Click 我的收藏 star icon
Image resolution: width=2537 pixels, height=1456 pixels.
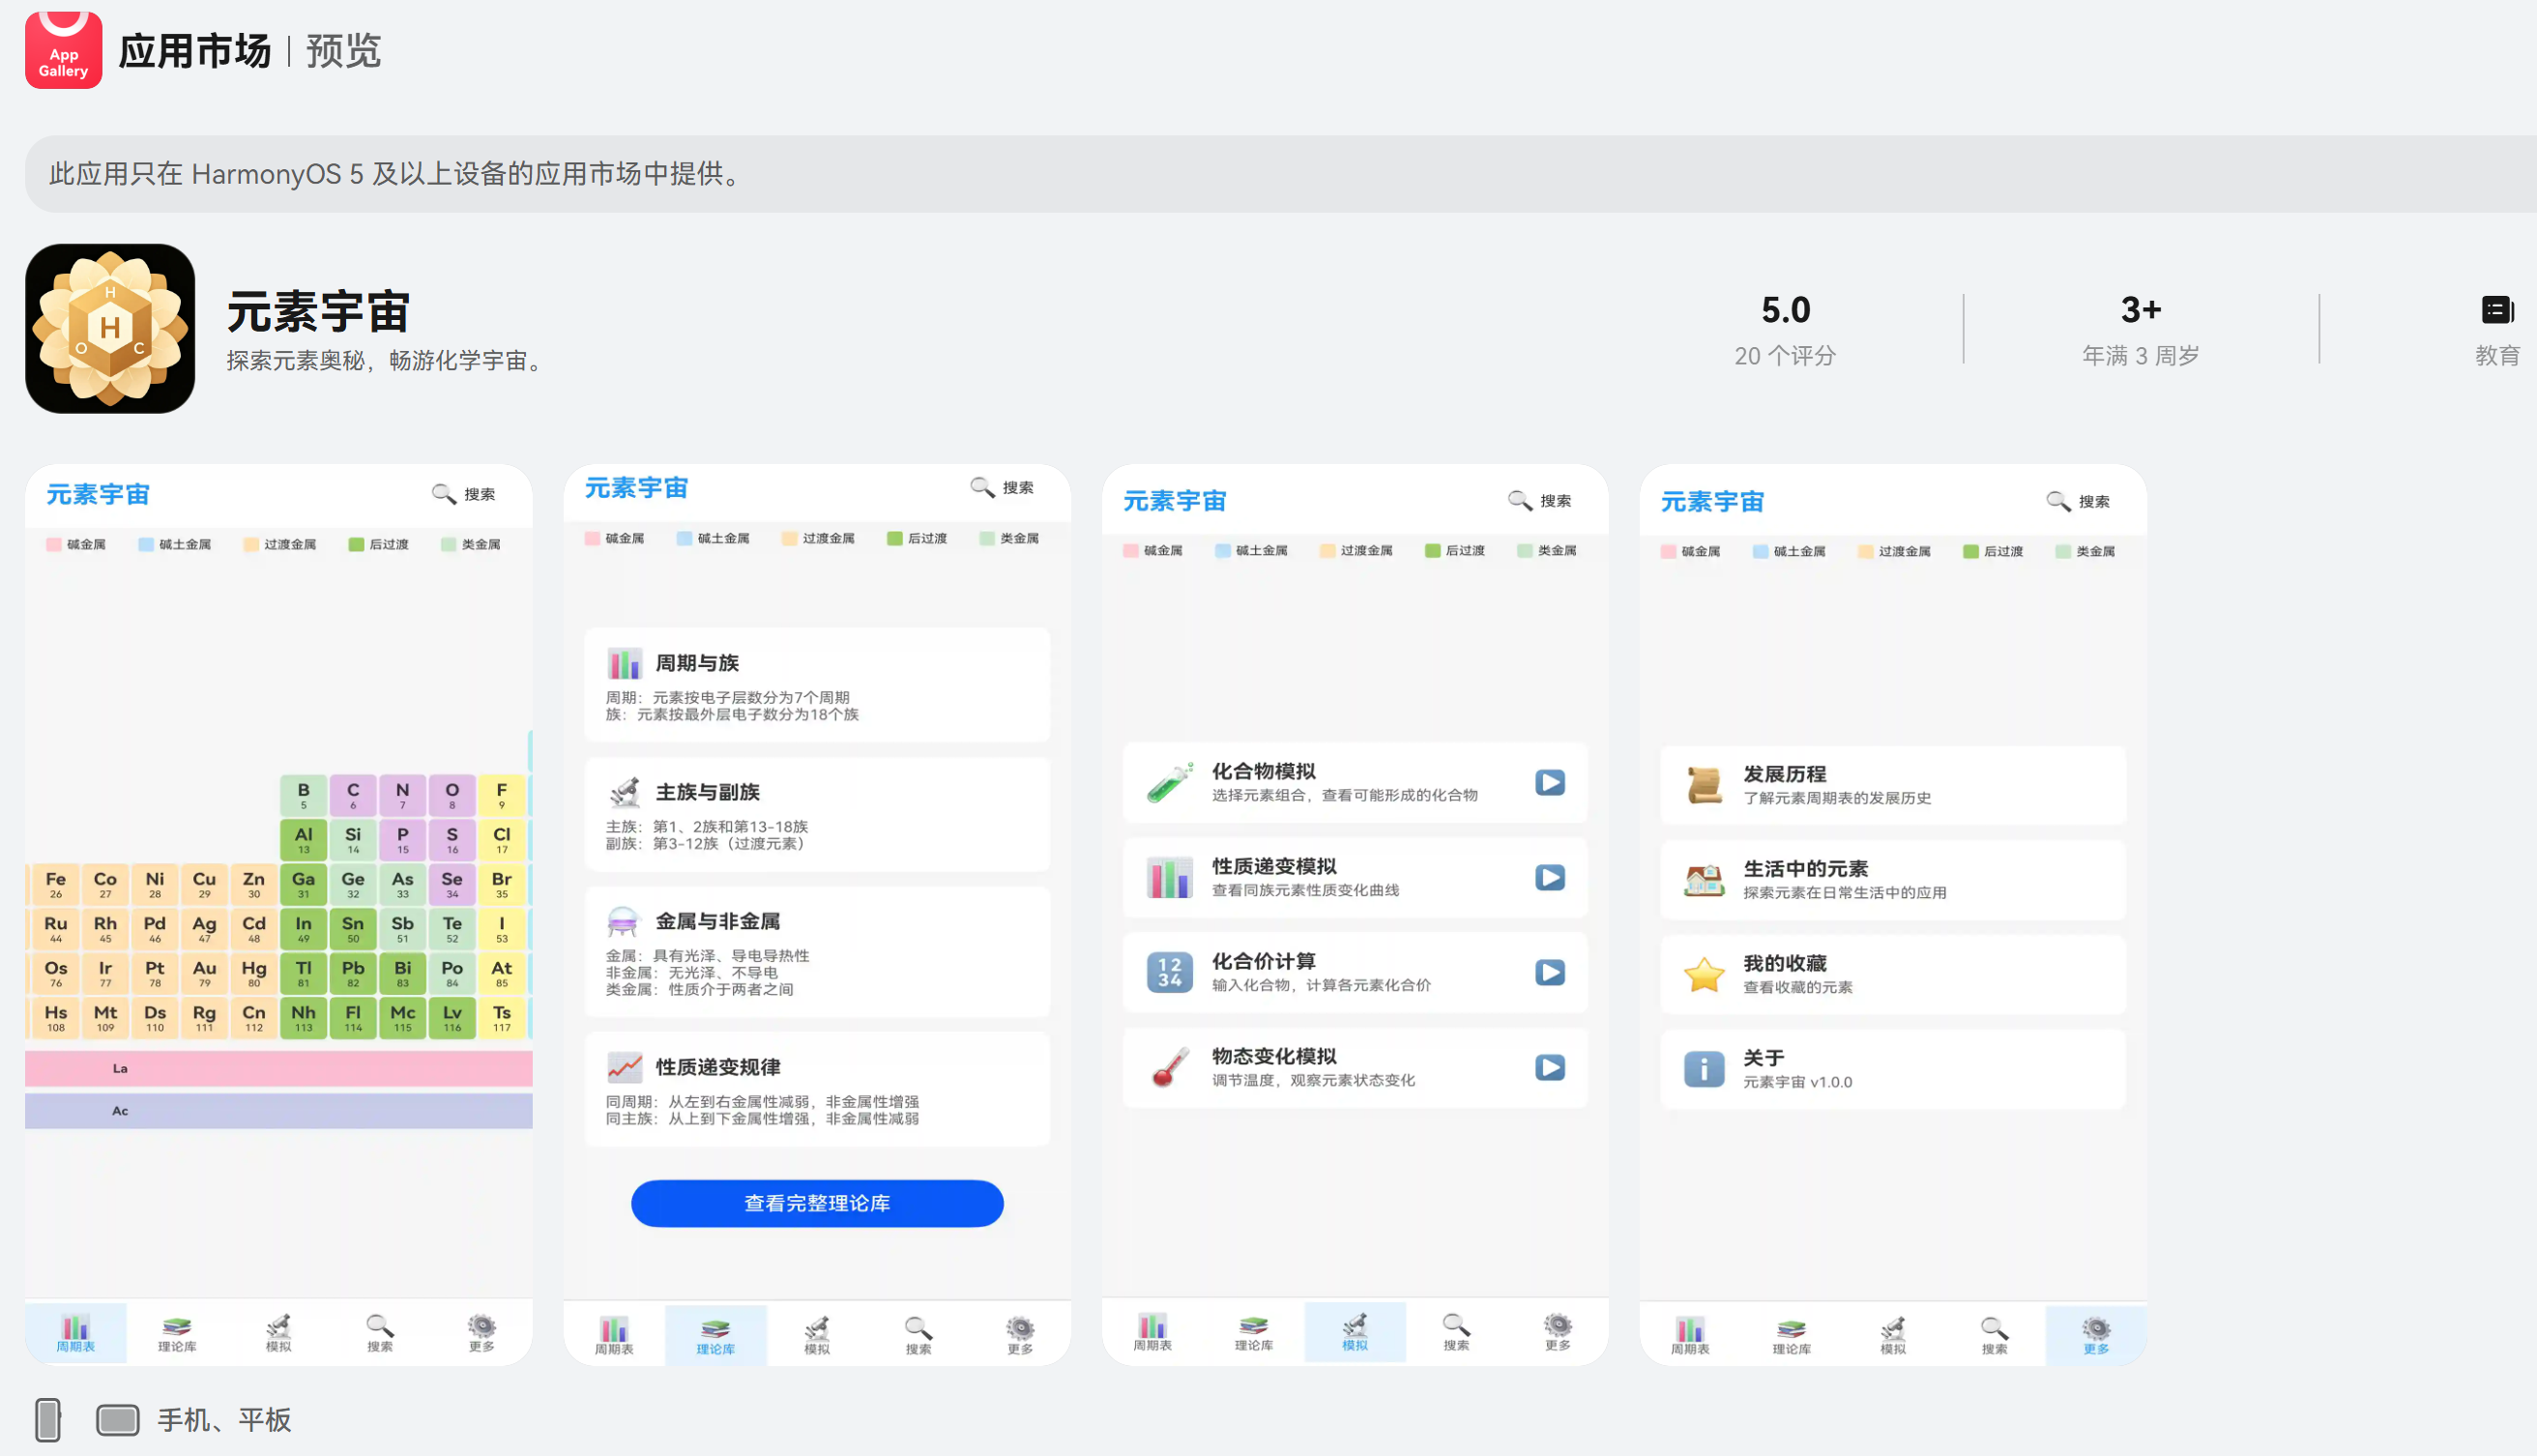(x=1704, y=974)
